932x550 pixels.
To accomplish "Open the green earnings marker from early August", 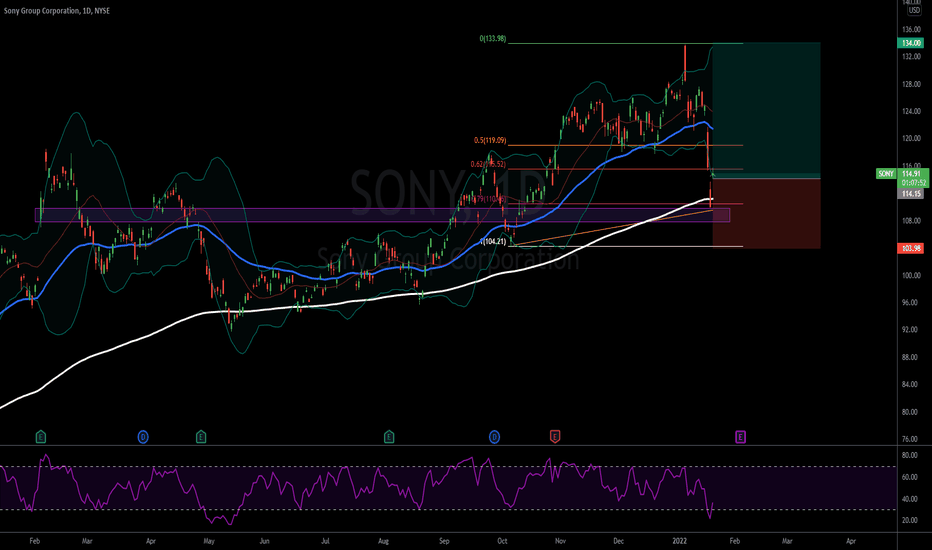I will (x=389, y=437).
